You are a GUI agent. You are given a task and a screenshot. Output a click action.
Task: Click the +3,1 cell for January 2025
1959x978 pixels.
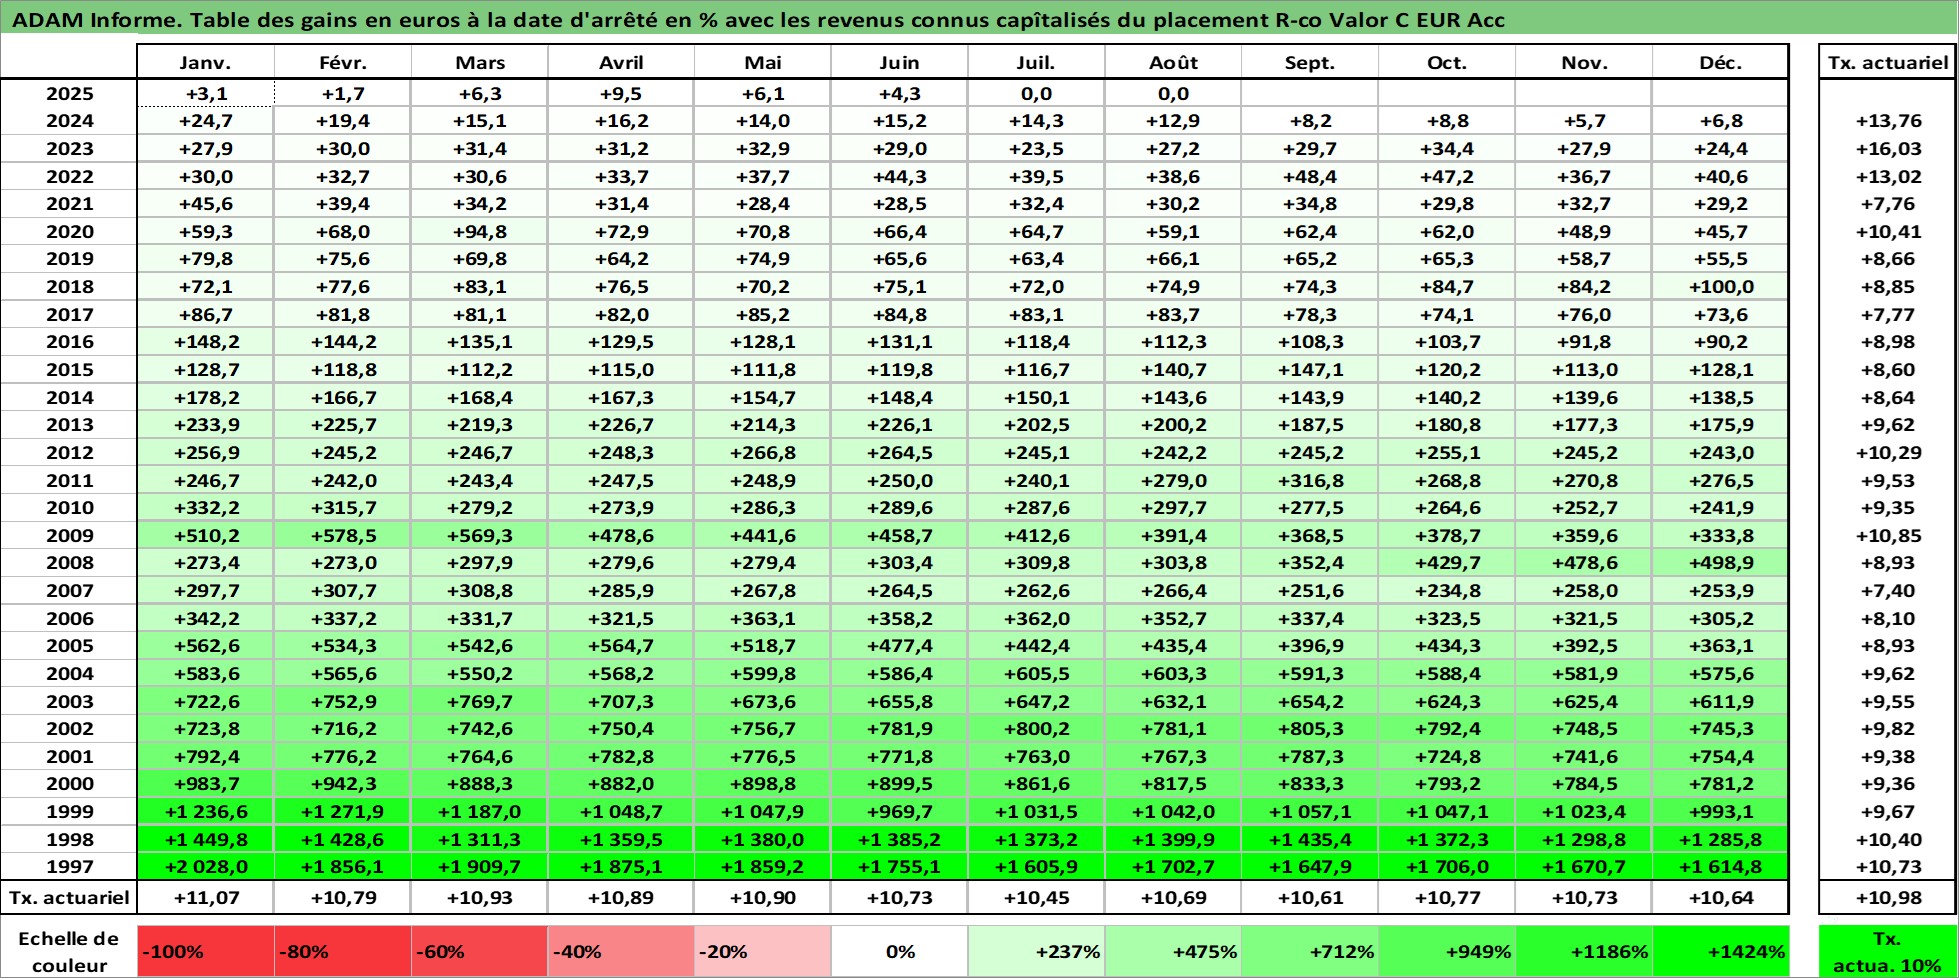[205, 94]
